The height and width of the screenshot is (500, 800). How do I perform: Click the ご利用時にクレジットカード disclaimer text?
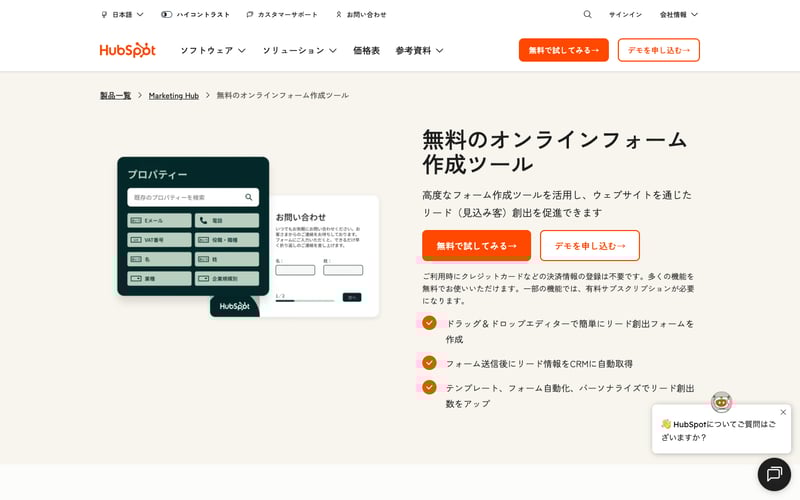point(558,289)
